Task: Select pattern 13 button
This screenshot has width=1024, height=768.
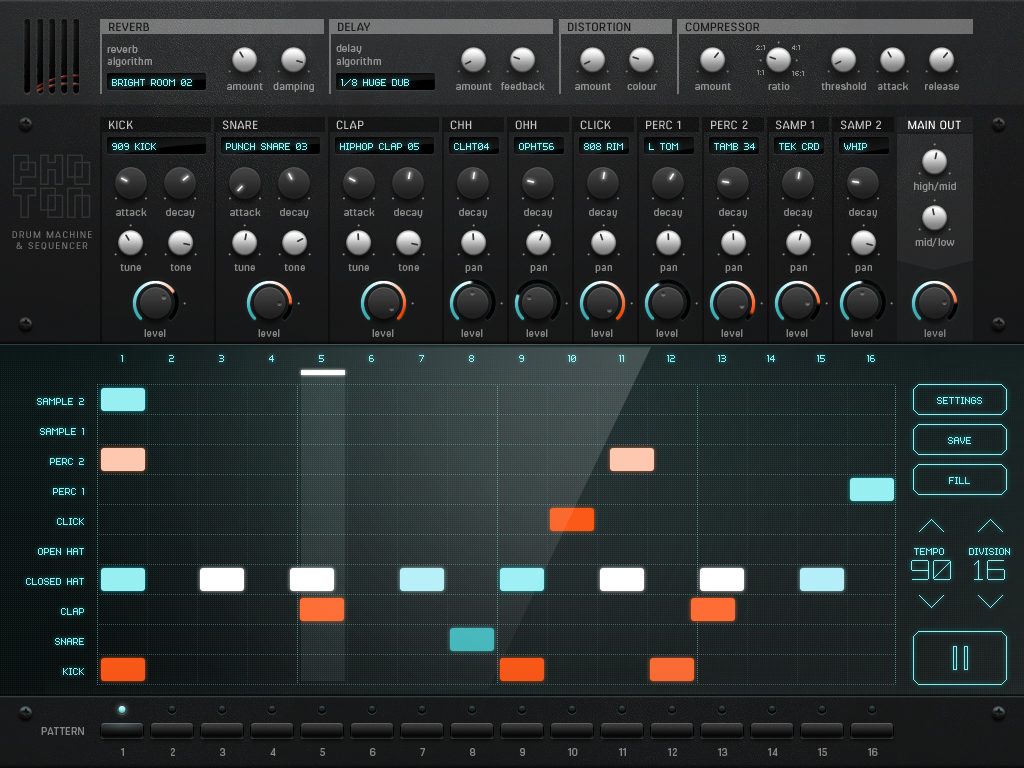Action: click(x=722, y=731)
